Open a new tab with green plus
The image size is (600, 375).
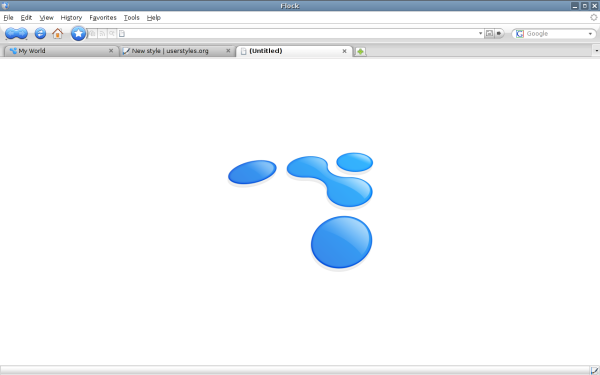tap(360, 51)
